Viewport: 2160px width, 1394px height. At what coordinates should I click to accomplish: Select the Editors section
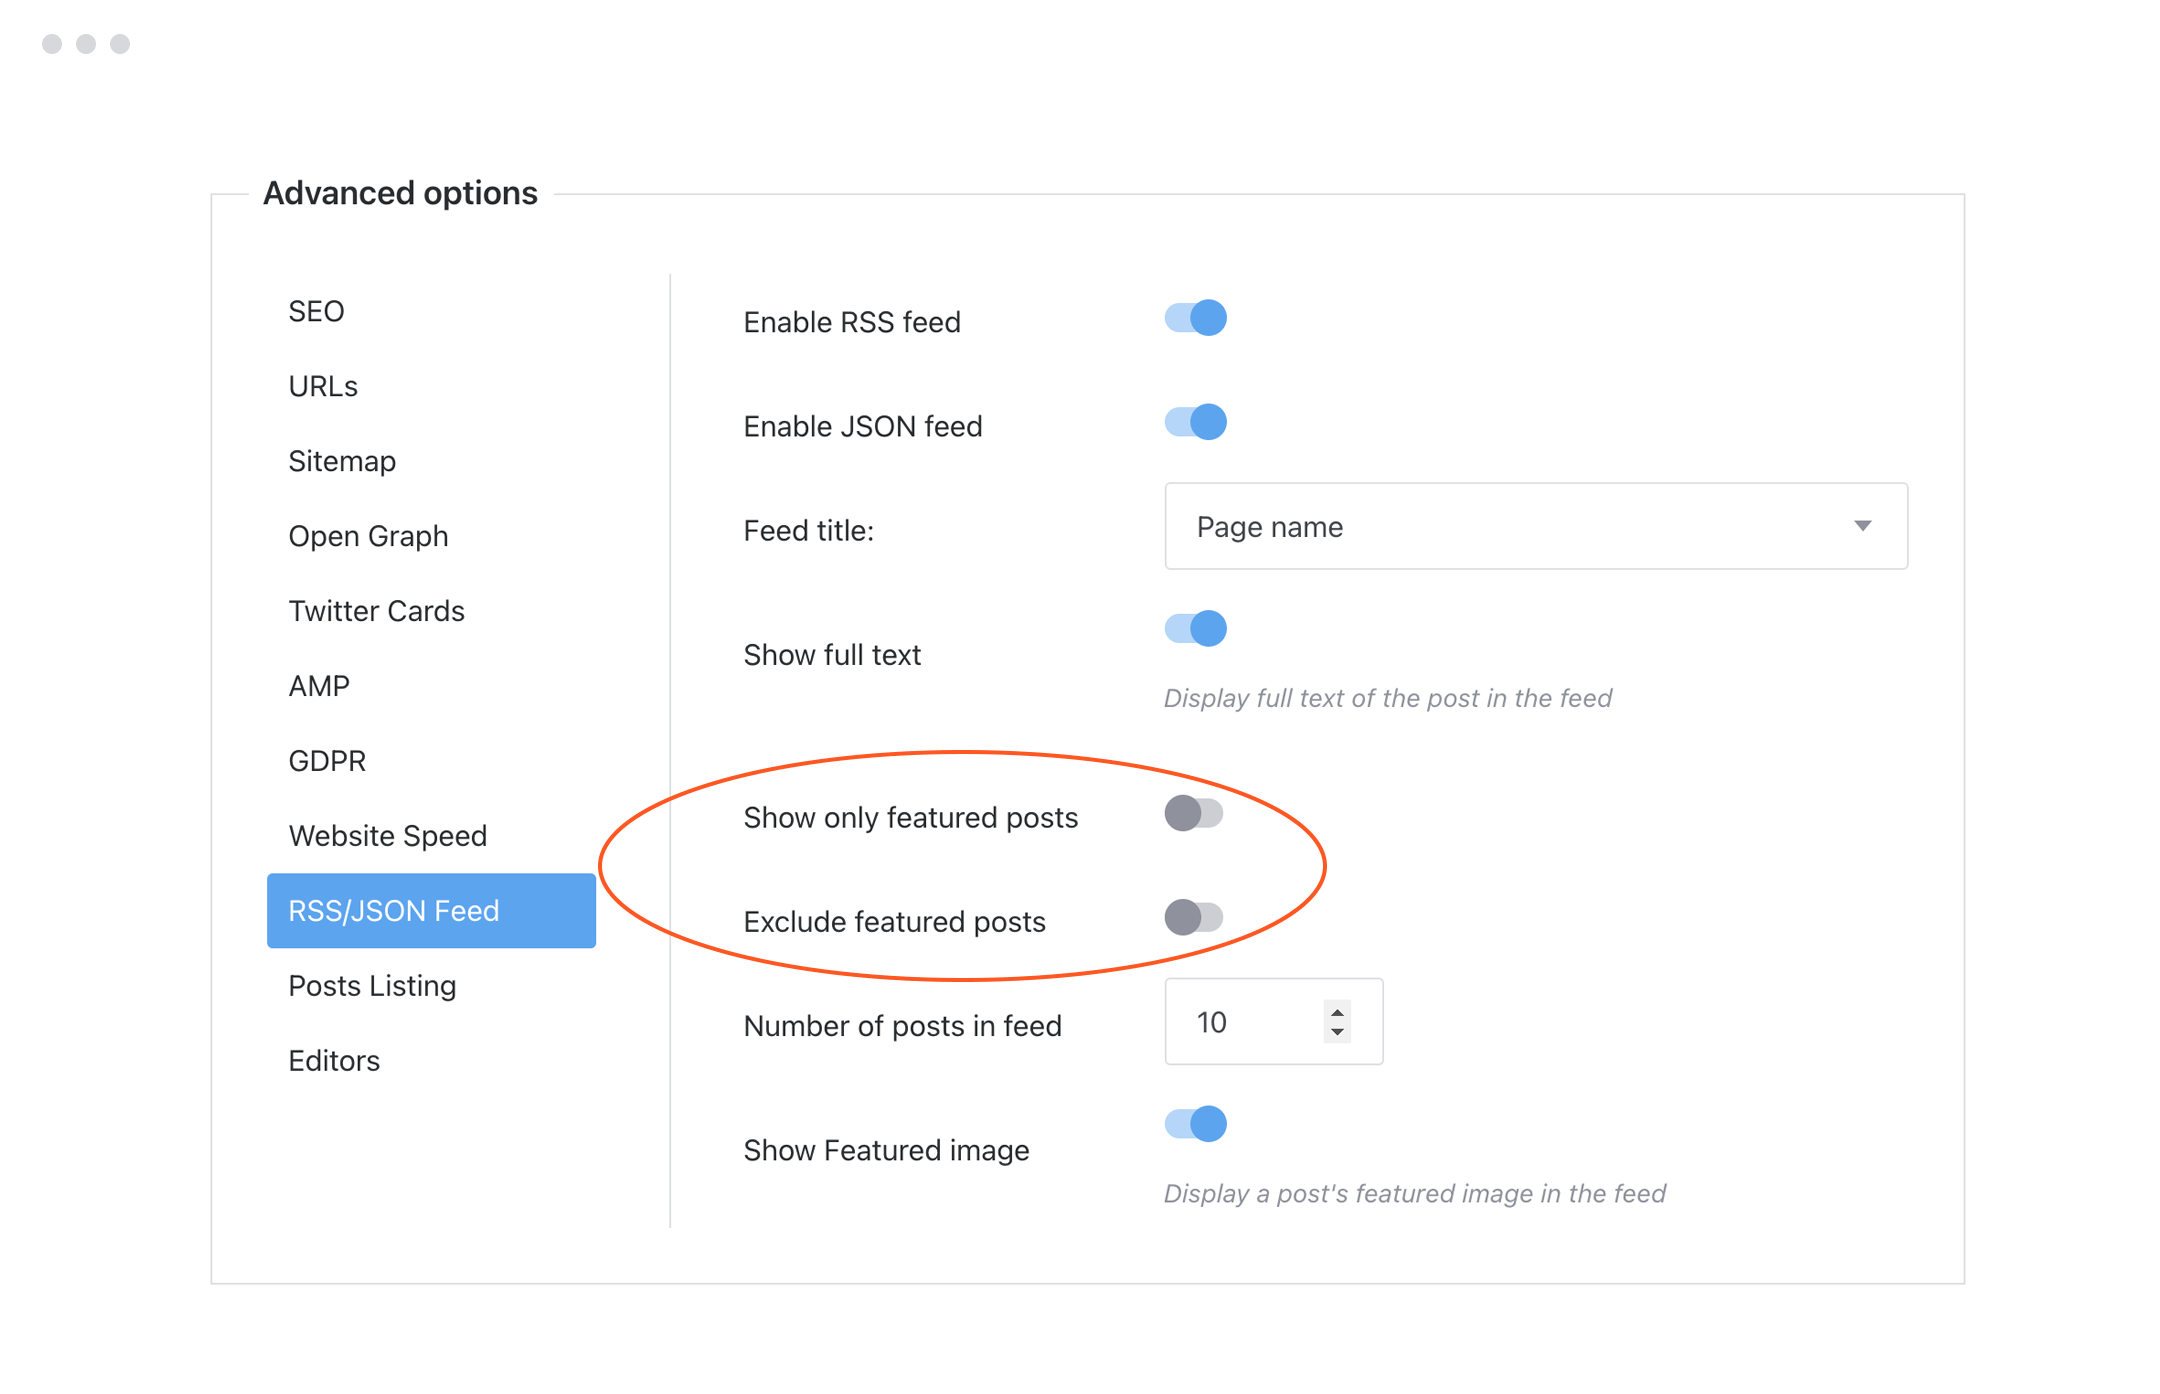click(x=334, y=1061)
